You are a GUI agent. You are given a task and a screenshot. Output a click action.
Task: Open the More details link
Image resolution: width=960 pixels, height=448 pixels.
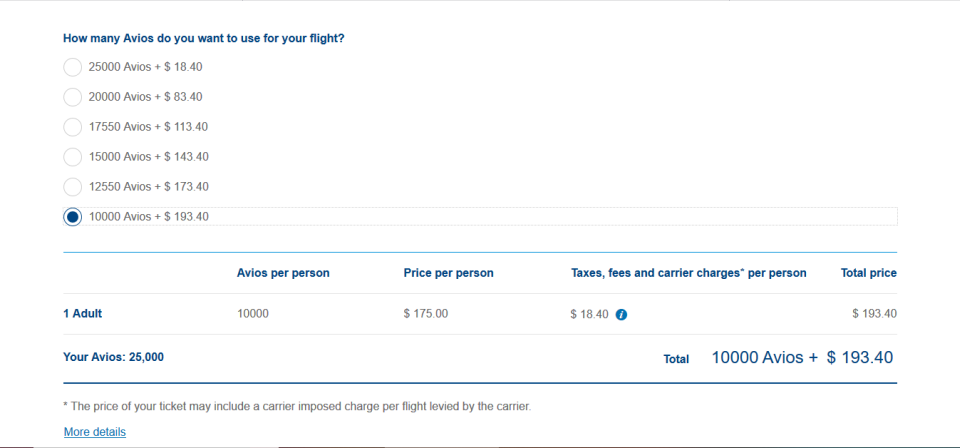click(95, 432)
